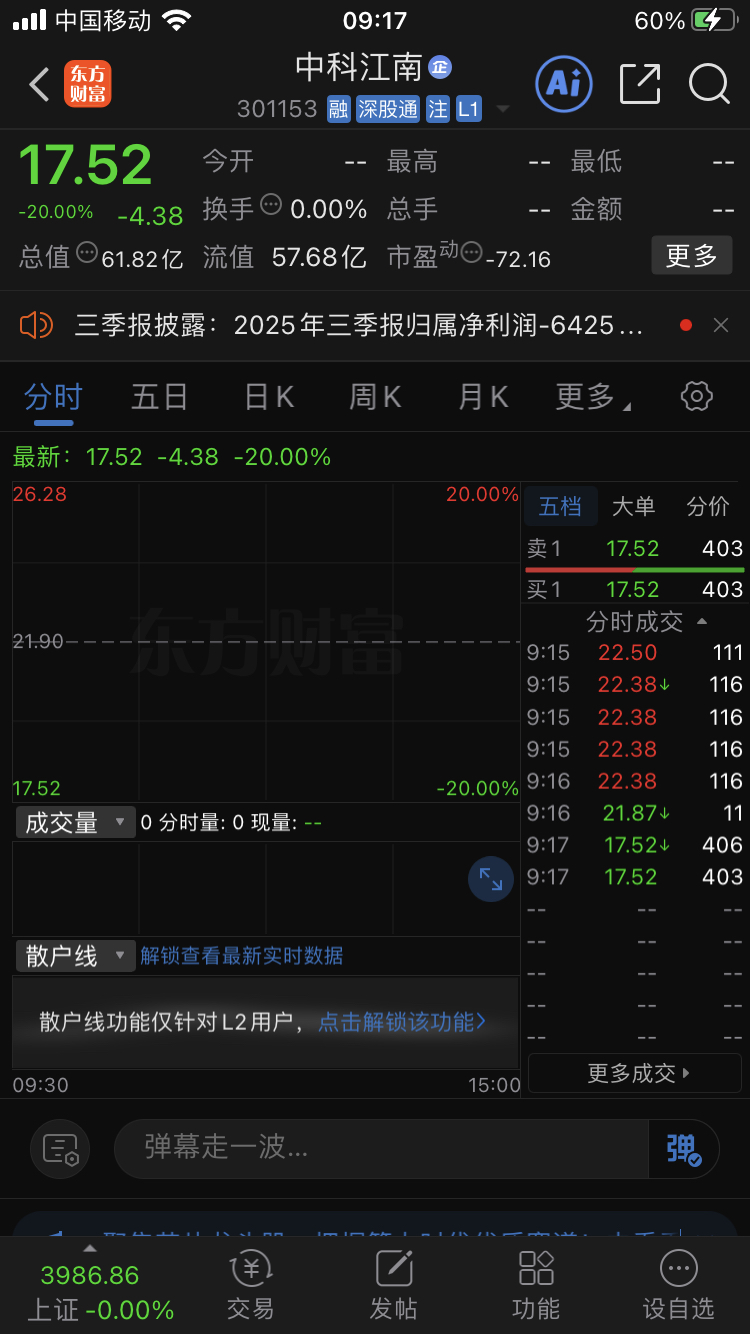This screenshot has width=750, height=1334.
Task: Open the 发帖 post icon
Action: 394,1285
